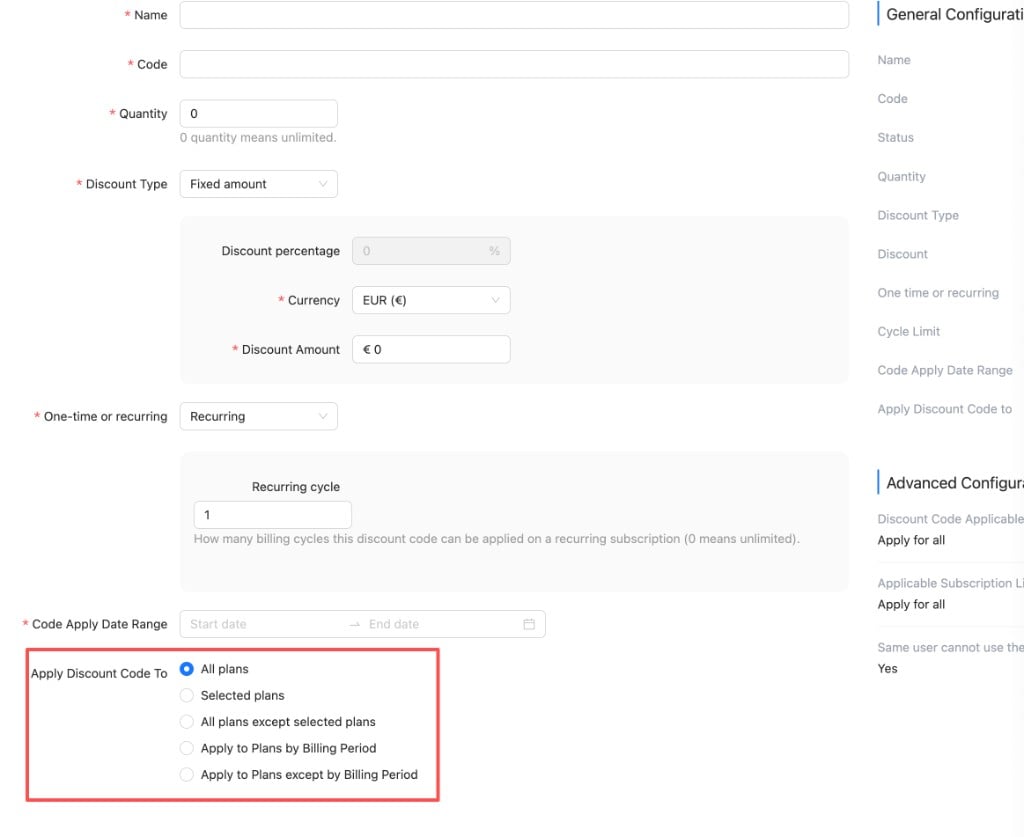Screen dimensions: 1024x837
Task: Click the Advanced Configuration heading
Action: [x=954, y=483]
